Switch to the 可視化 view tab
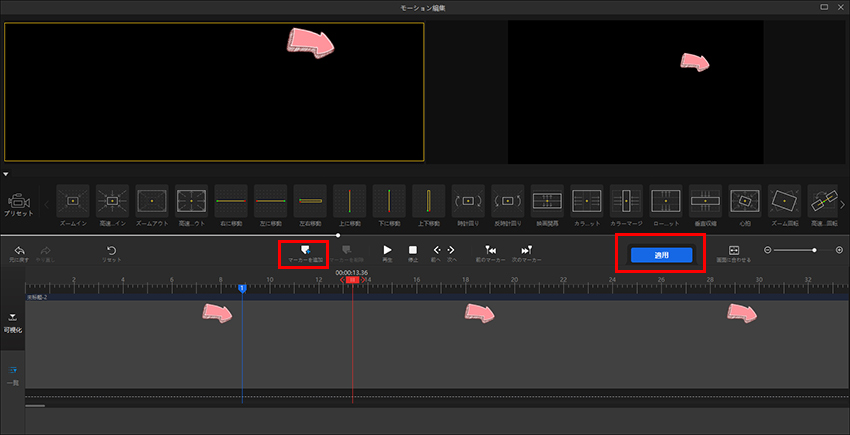 (12, 321)
